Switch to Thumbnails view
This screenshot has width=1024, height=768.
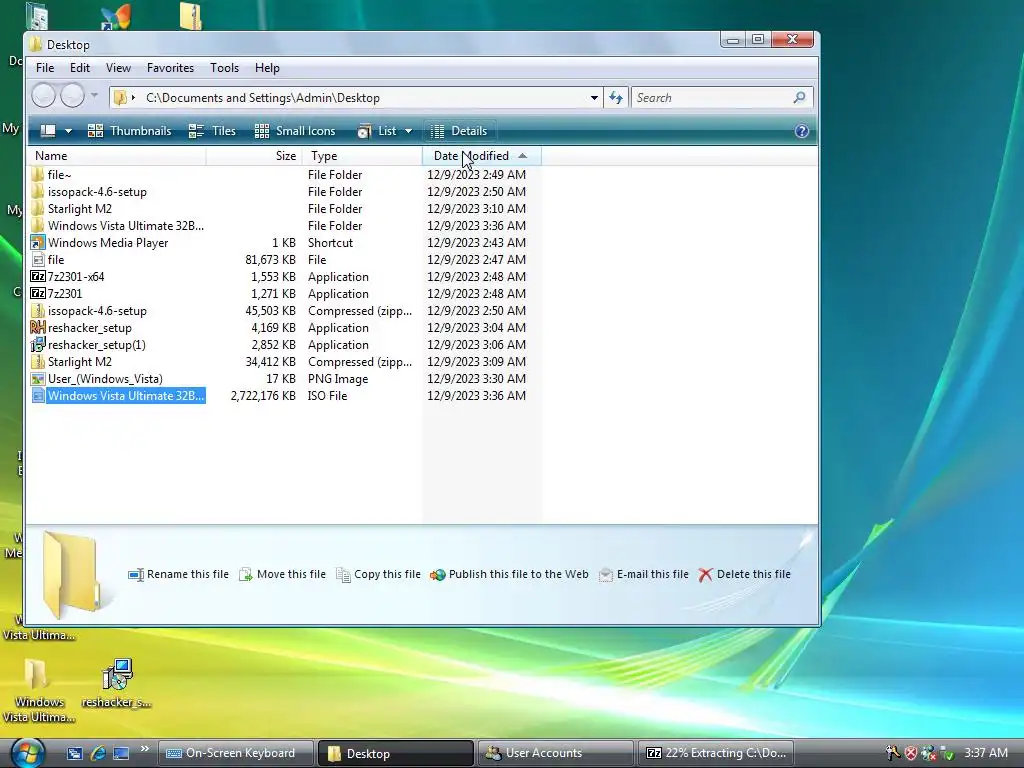[129, 131]
